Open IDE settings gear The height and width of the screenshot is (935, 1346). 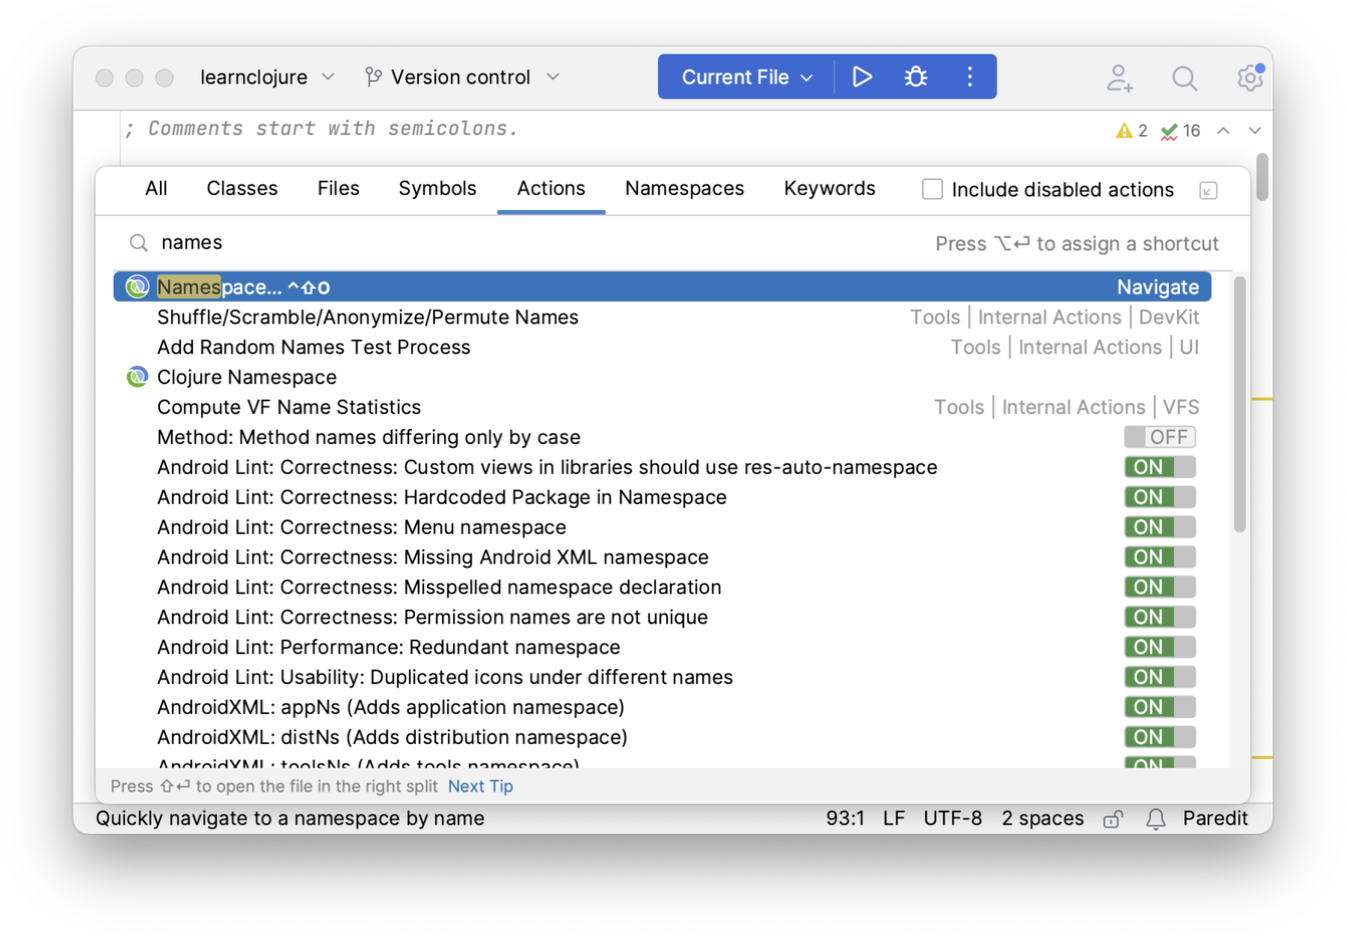tap(1250, 77)
